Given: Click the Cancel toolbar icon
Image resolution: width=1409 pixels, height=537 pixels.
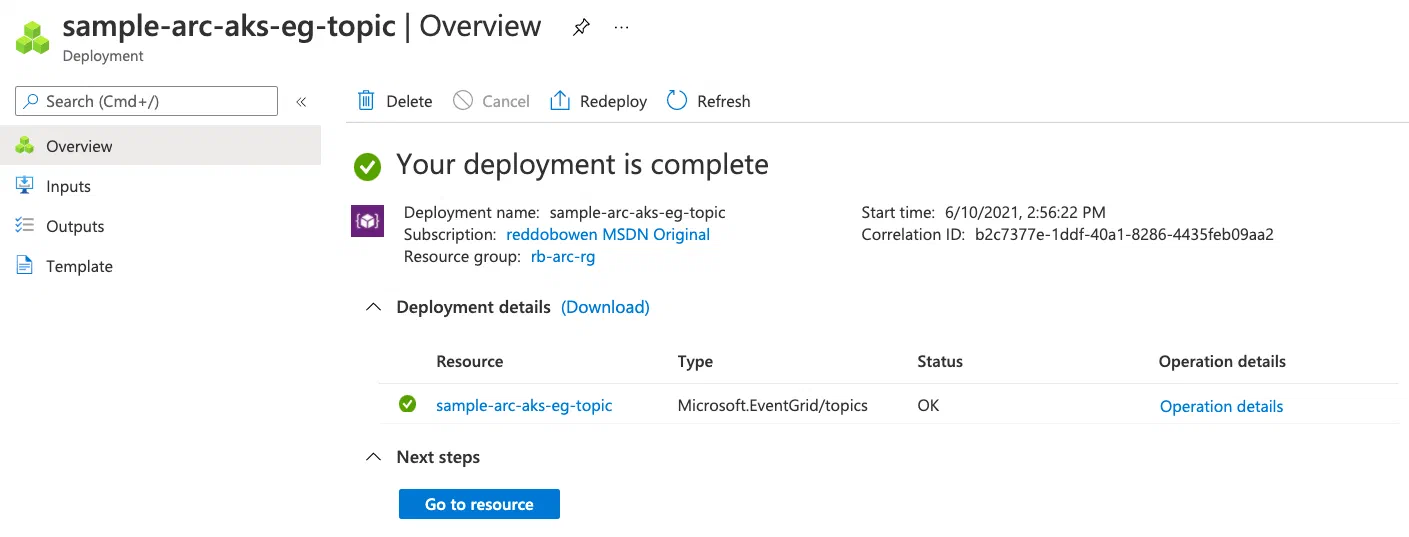Looking at the screenshot, I should point(462,100).
